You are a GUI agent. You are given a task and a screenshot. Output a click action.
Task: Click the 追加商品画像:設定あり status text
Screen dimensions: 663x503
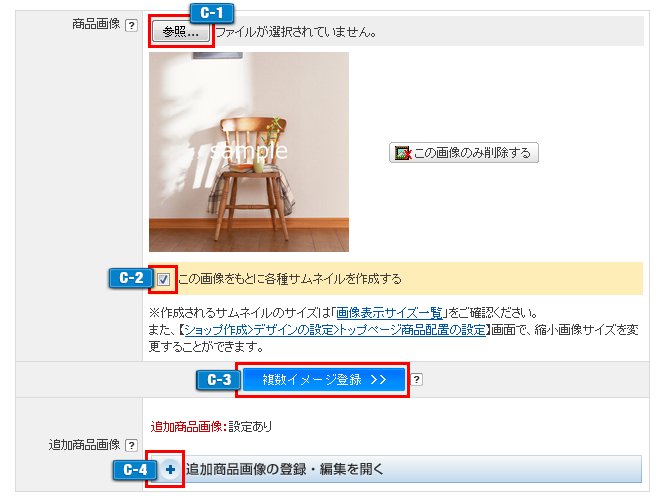(211, 427)
